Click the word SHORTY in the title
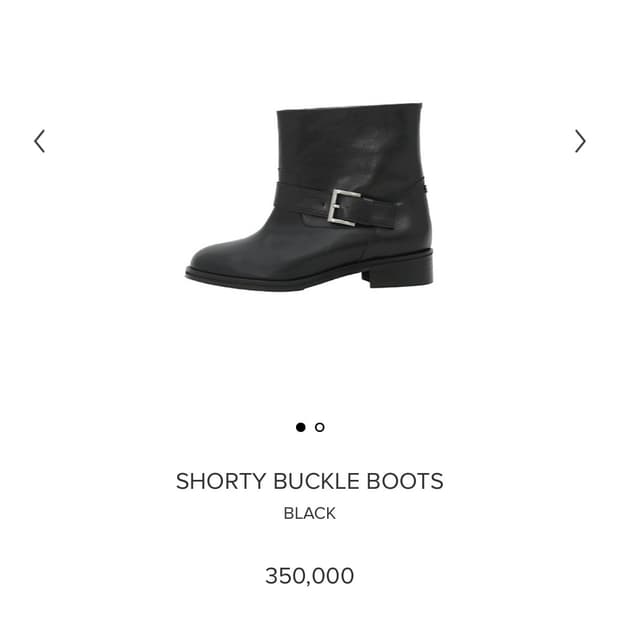This screenshot has width=620, height=620. point(221,481)
